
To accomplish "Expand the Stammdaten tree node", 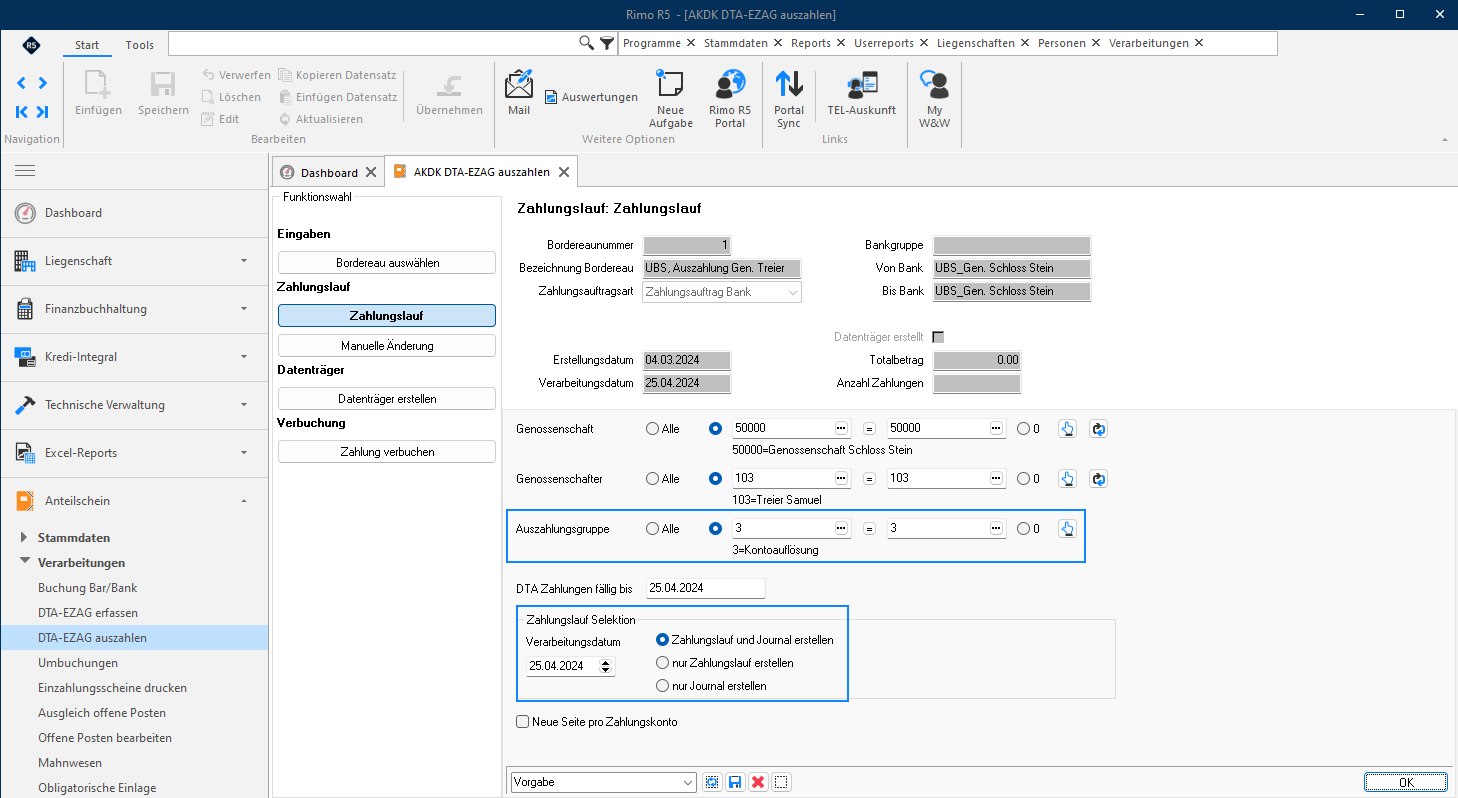I will (x=24, y=538).
